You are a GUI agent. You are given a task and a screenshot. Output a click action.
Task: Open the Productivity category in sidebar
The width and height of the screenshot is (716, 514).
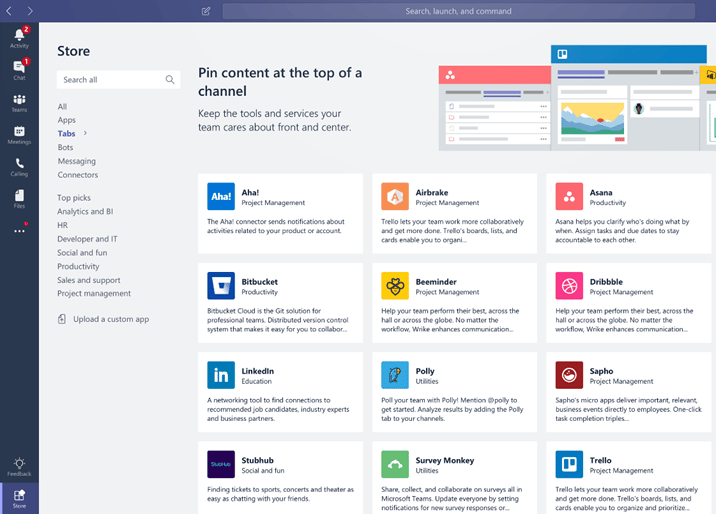click(78, 266)
